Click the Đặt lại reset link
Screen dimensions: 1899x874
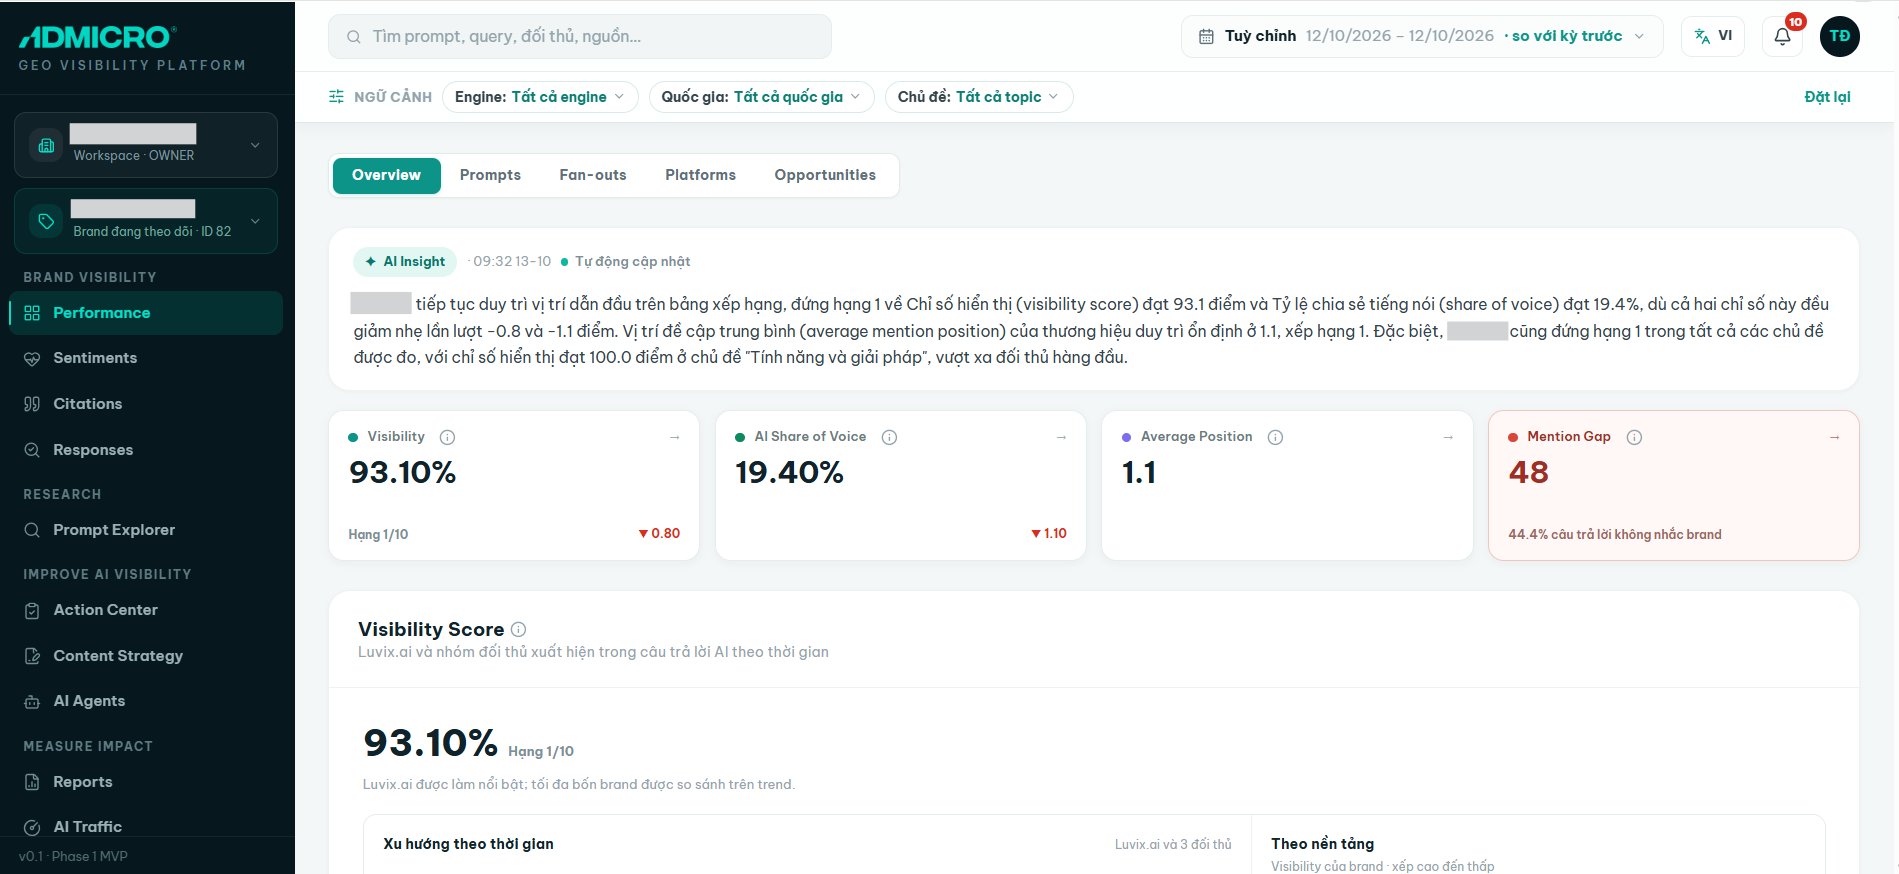pyautogui.click(x=1827, y=97)
